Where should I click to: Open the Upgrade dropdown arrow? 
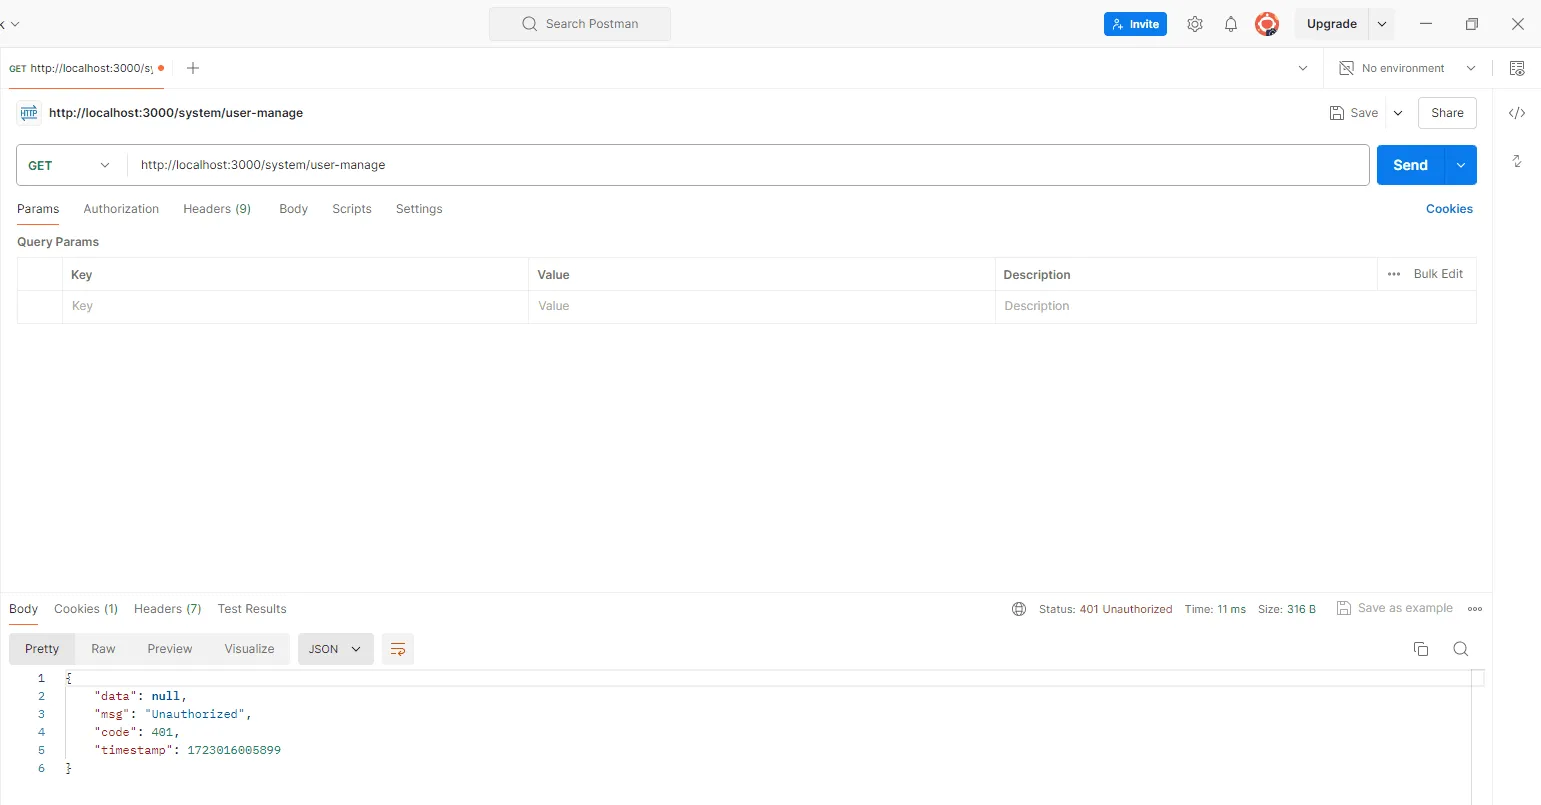click(x=1382, y=24)
